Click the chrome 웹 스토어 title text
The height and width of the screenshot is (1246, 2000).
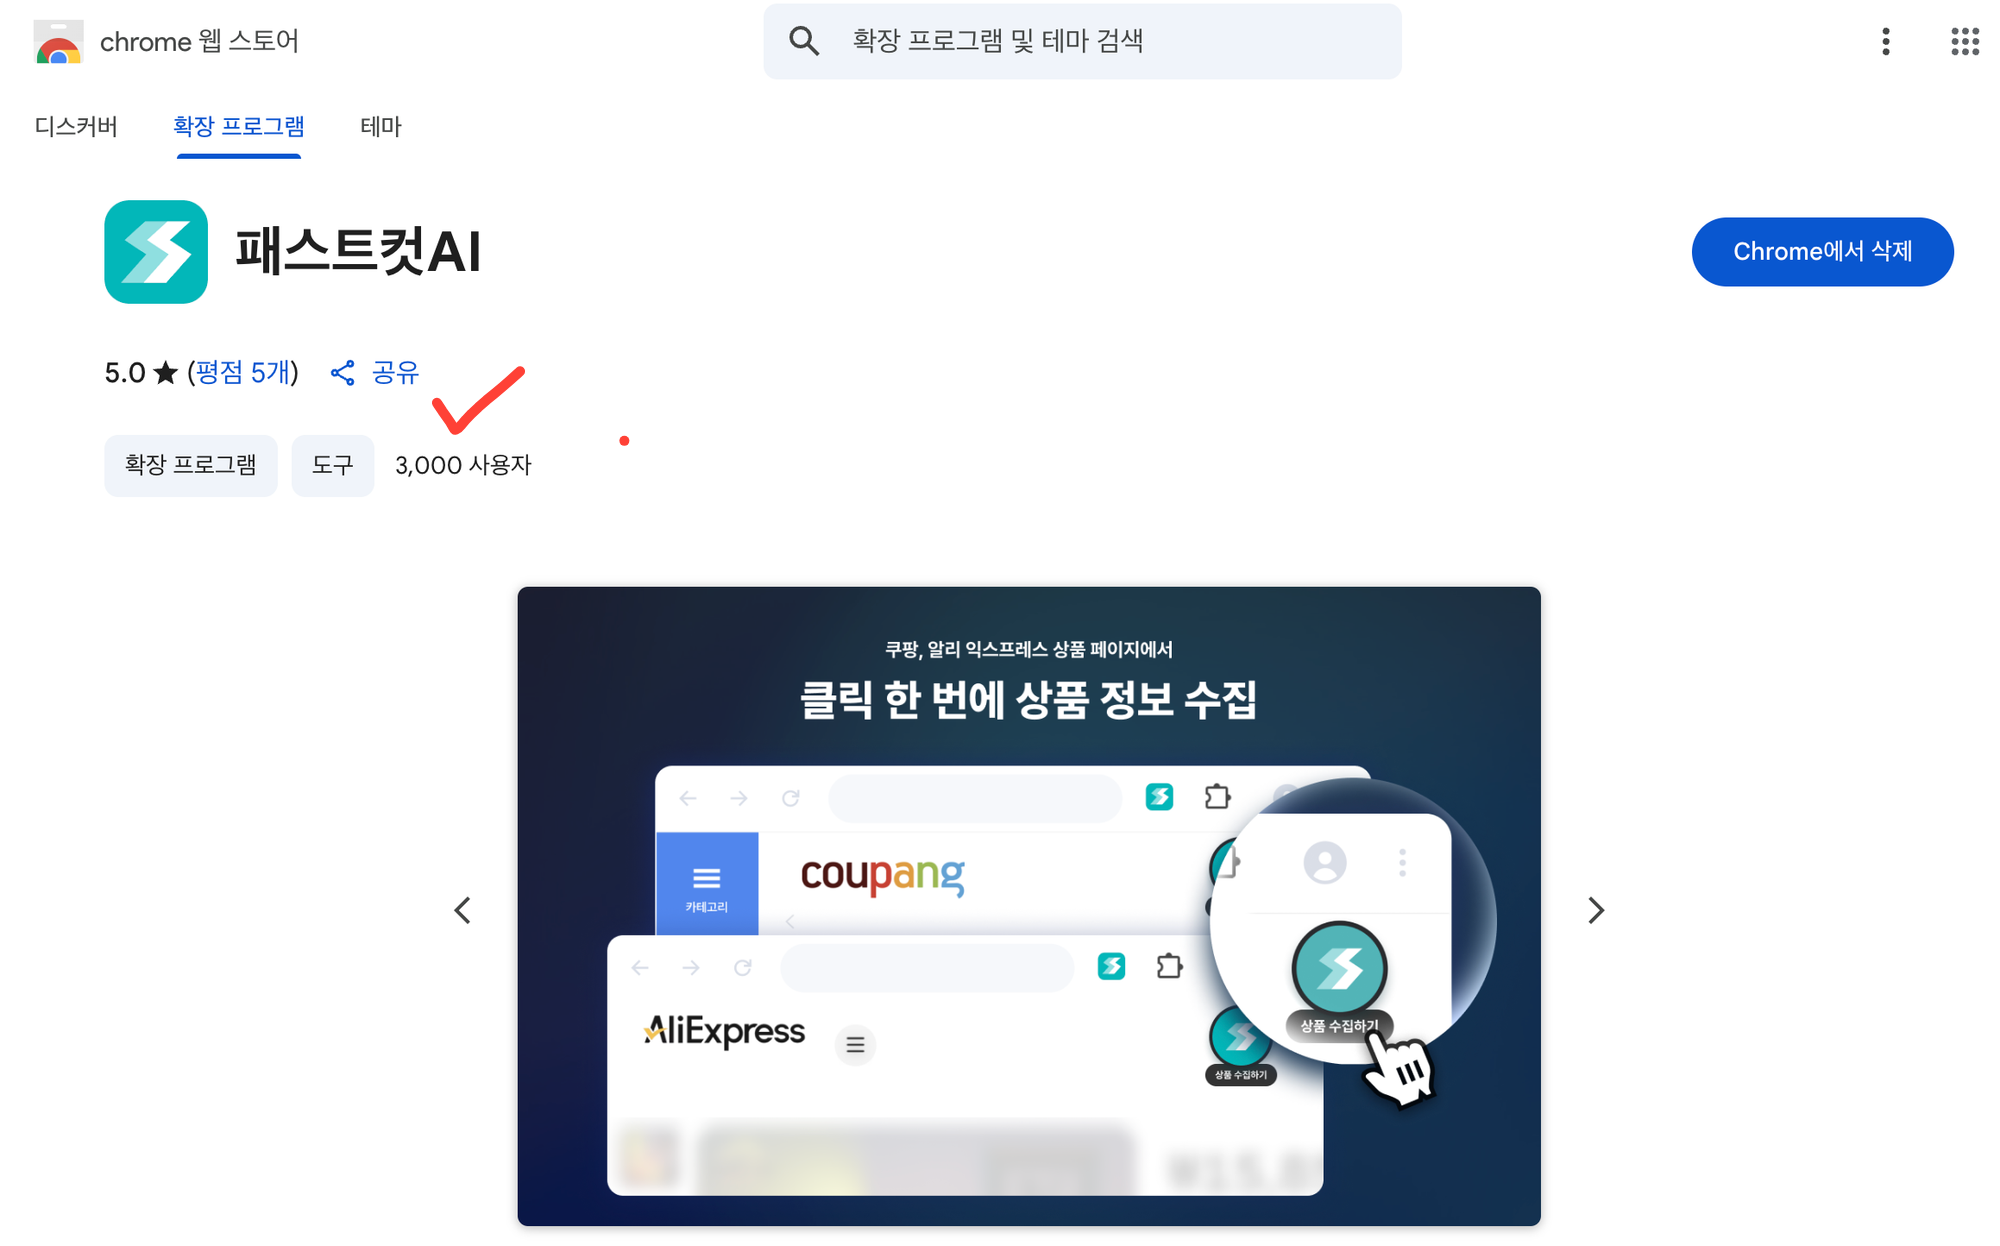coord(199,42)
